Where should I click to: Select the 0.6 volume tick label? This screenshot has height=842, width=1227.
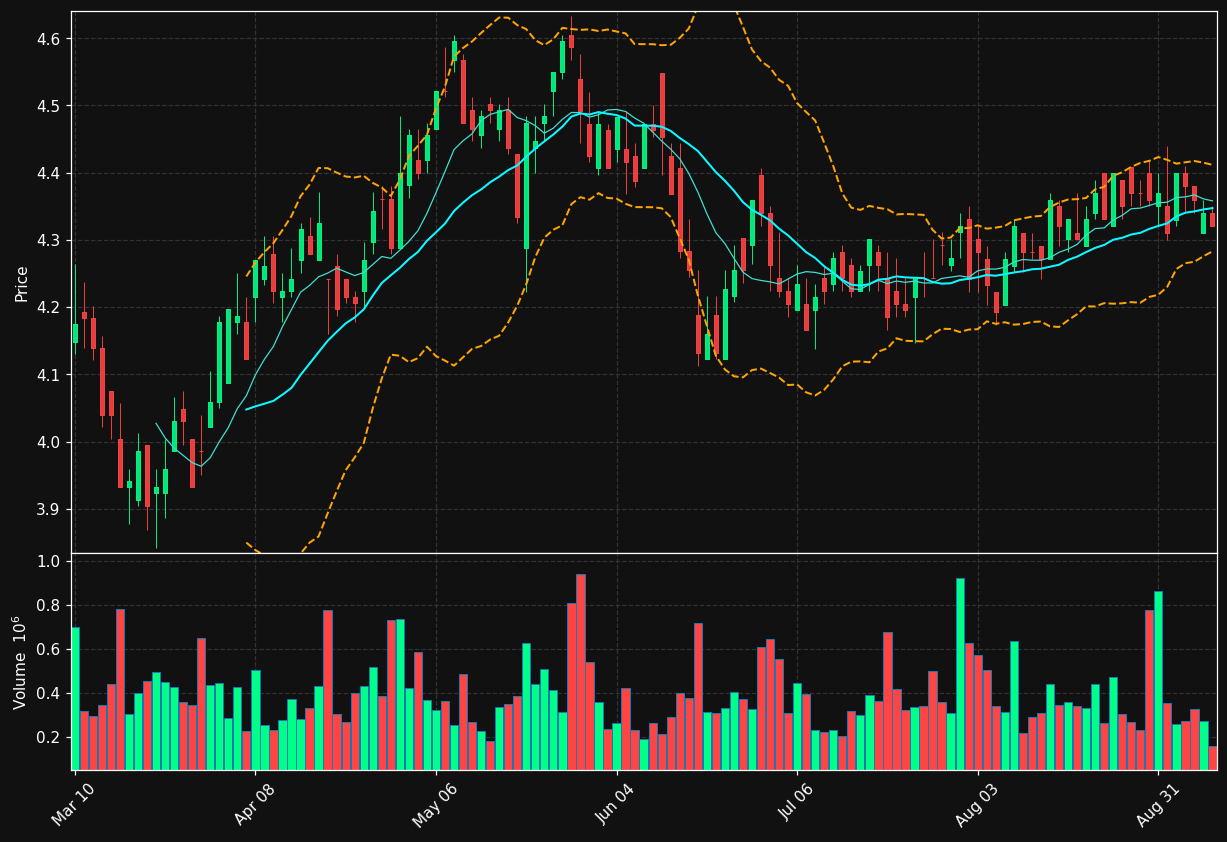point(49,650)
